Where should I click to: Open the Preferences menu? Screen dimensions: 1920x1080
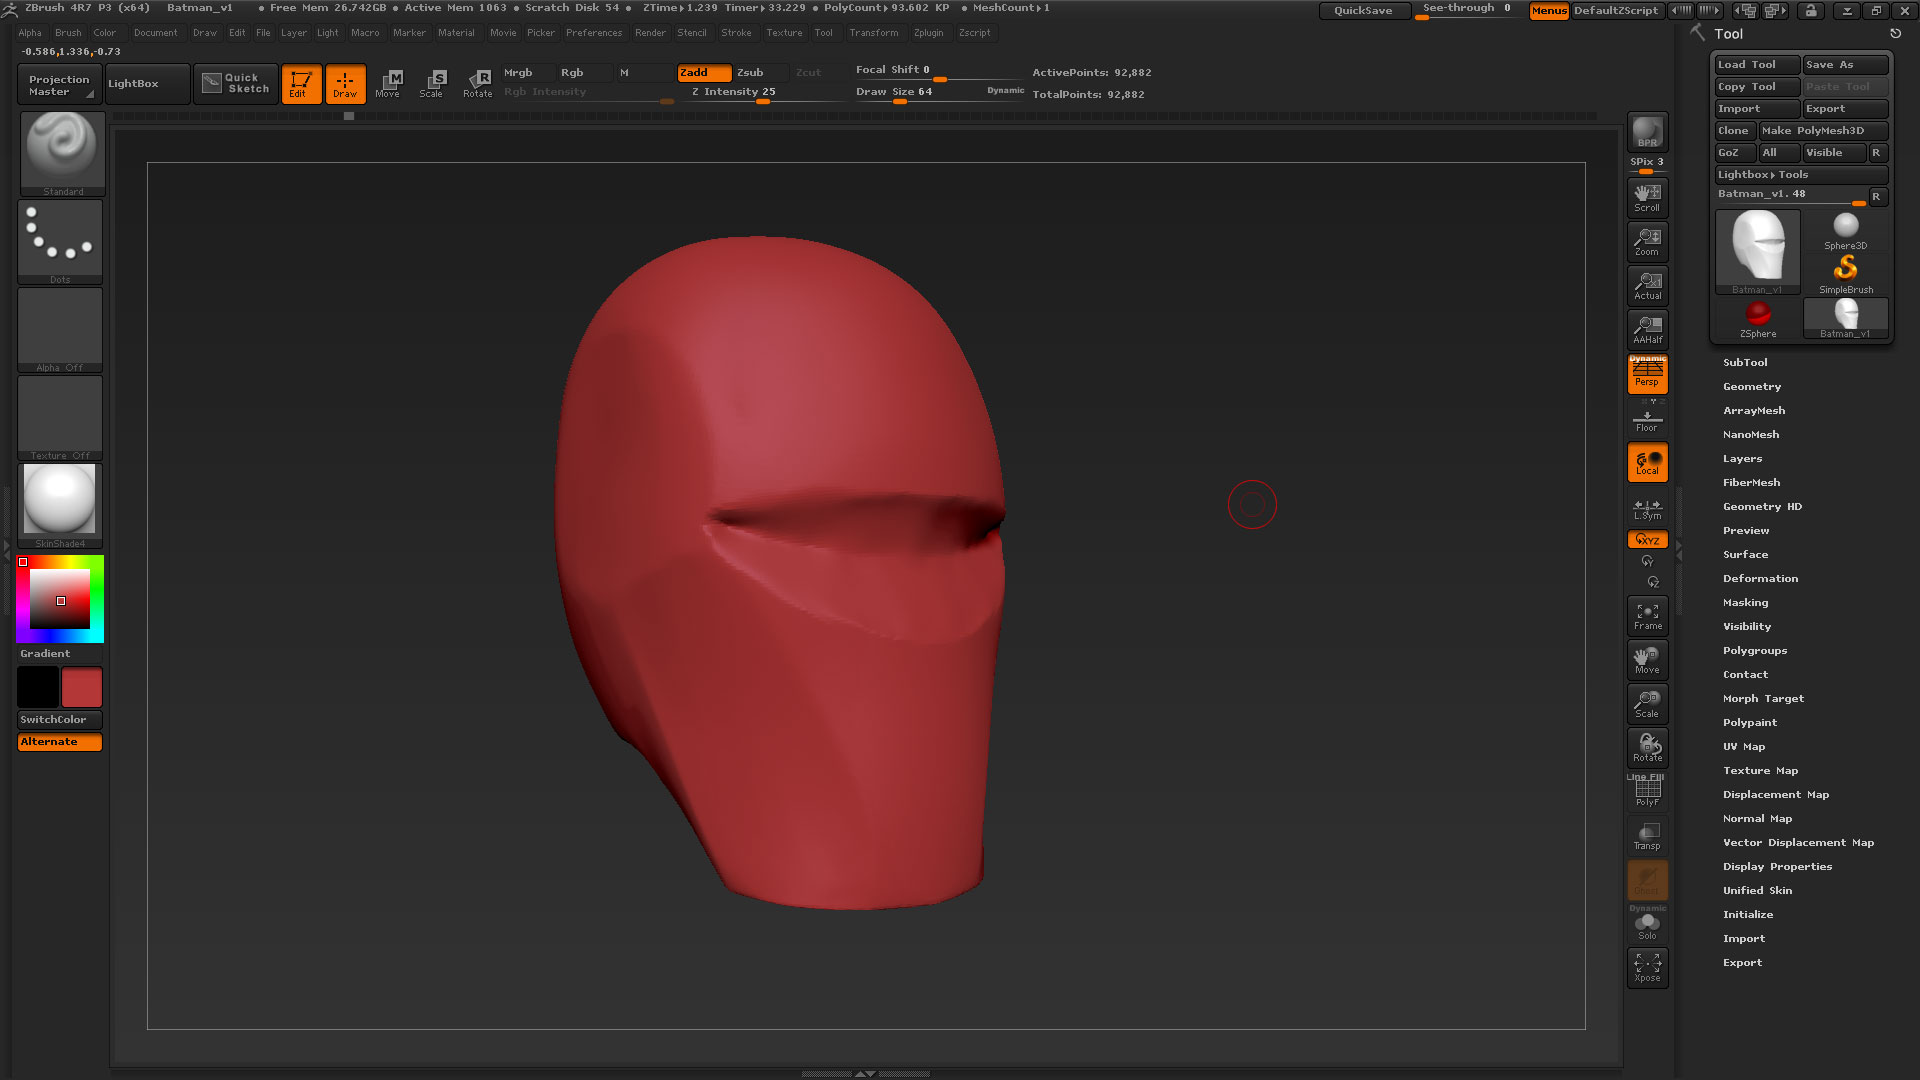(594, 33)
